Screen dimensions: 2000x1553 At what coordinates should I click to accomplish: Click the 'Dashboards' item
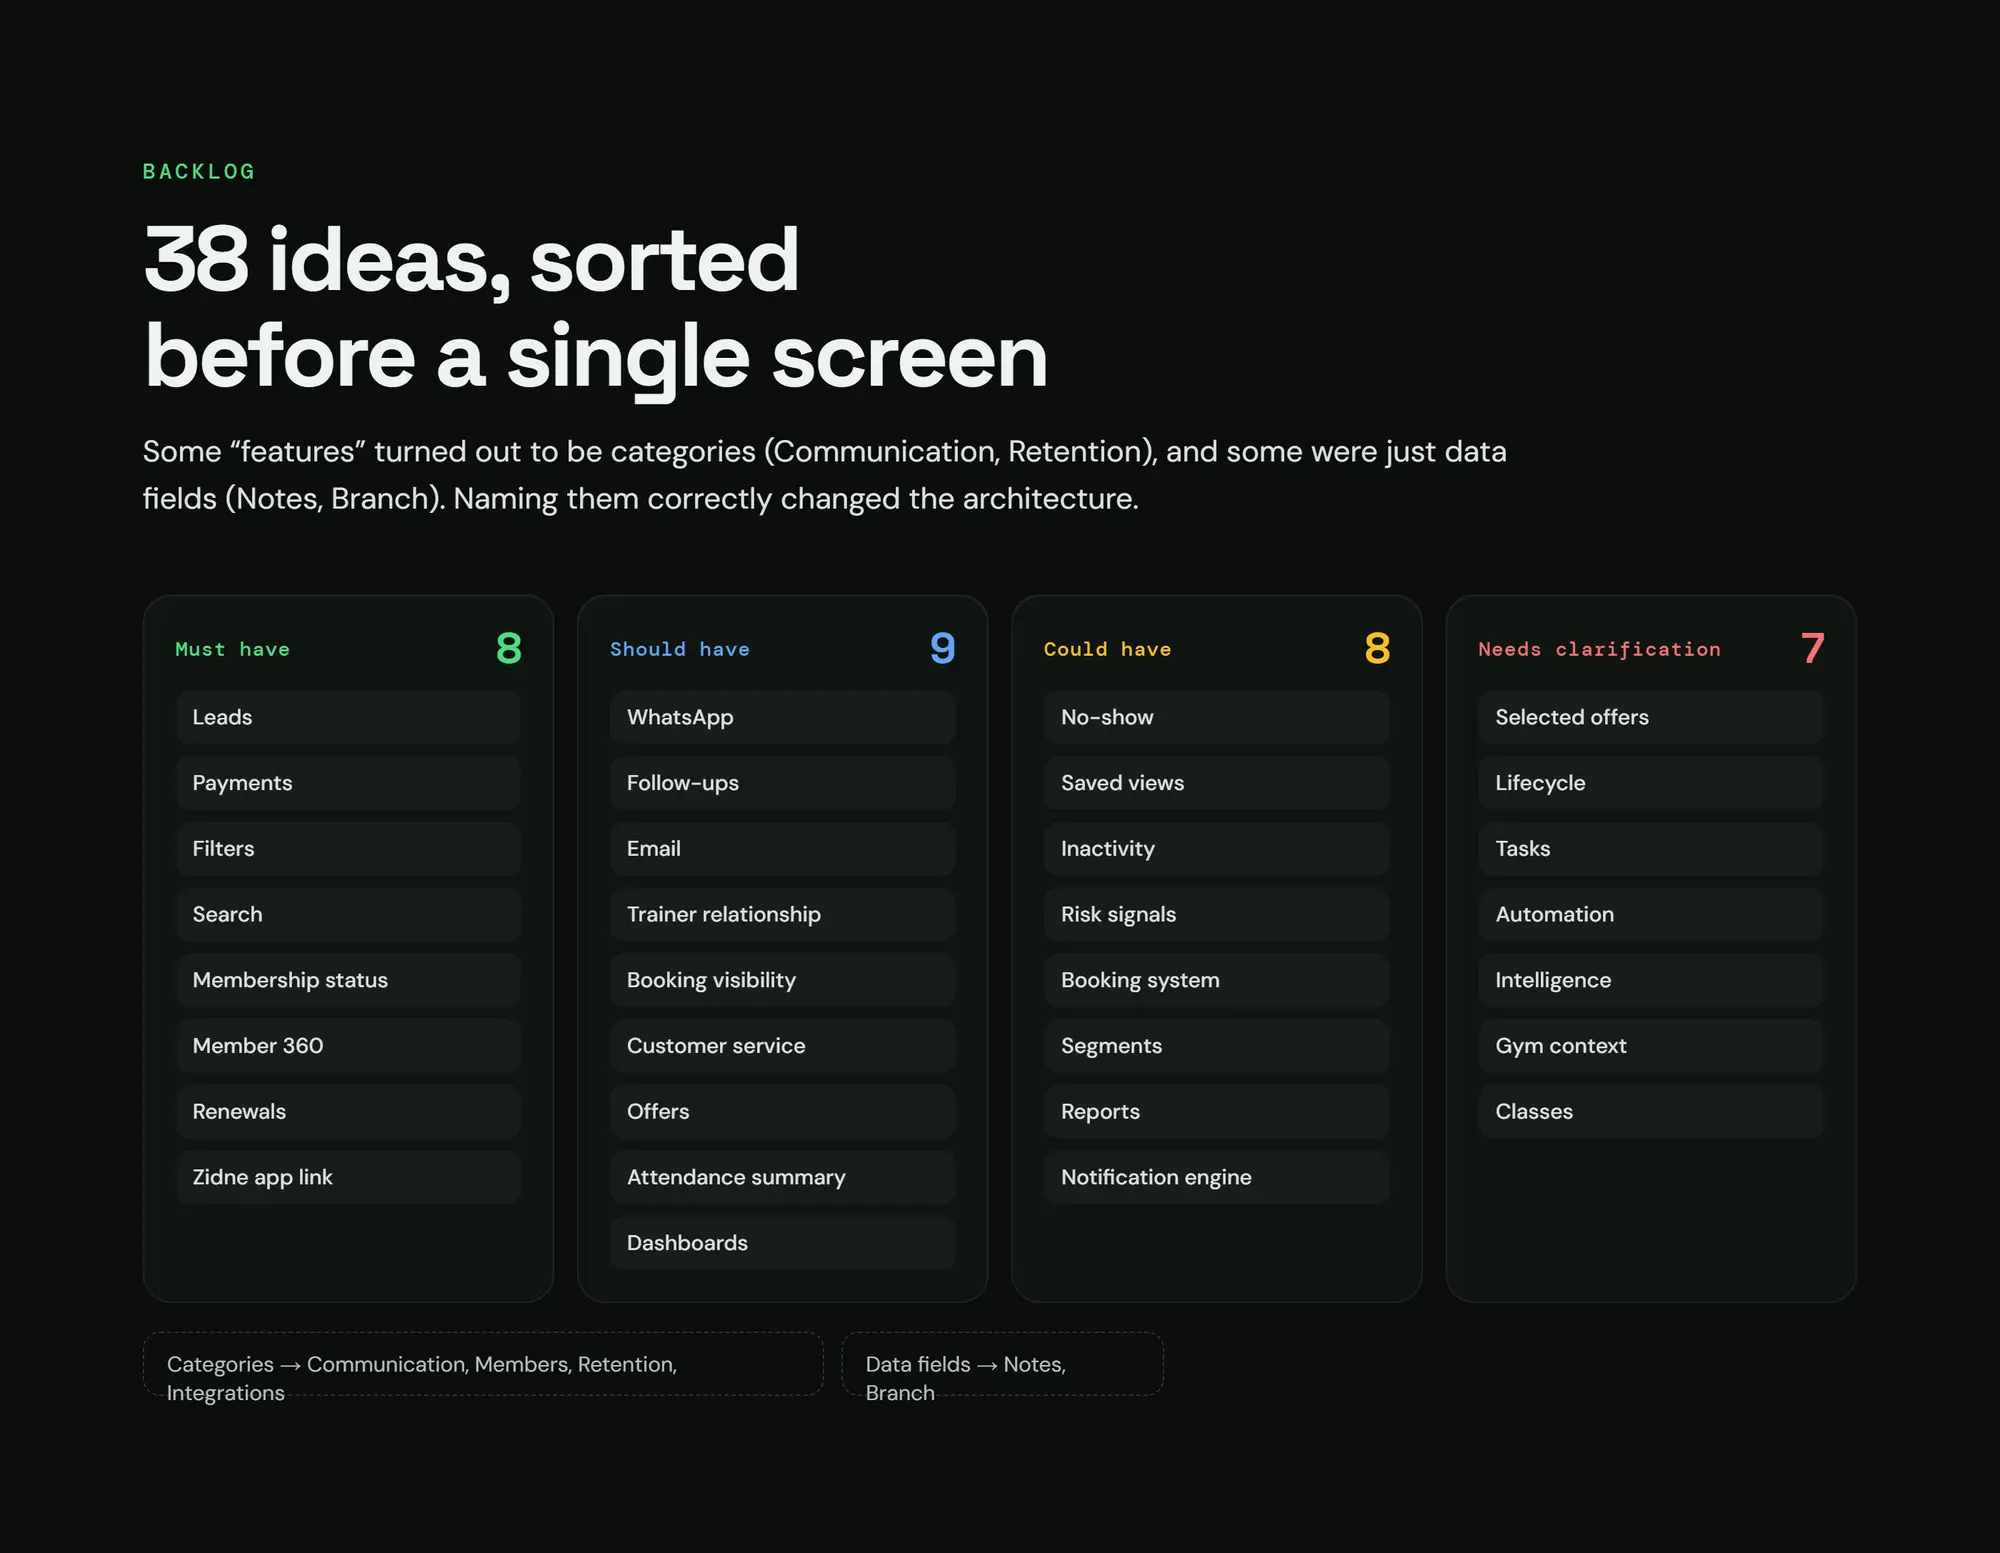pyautogui.click(x=783, y=1243)
